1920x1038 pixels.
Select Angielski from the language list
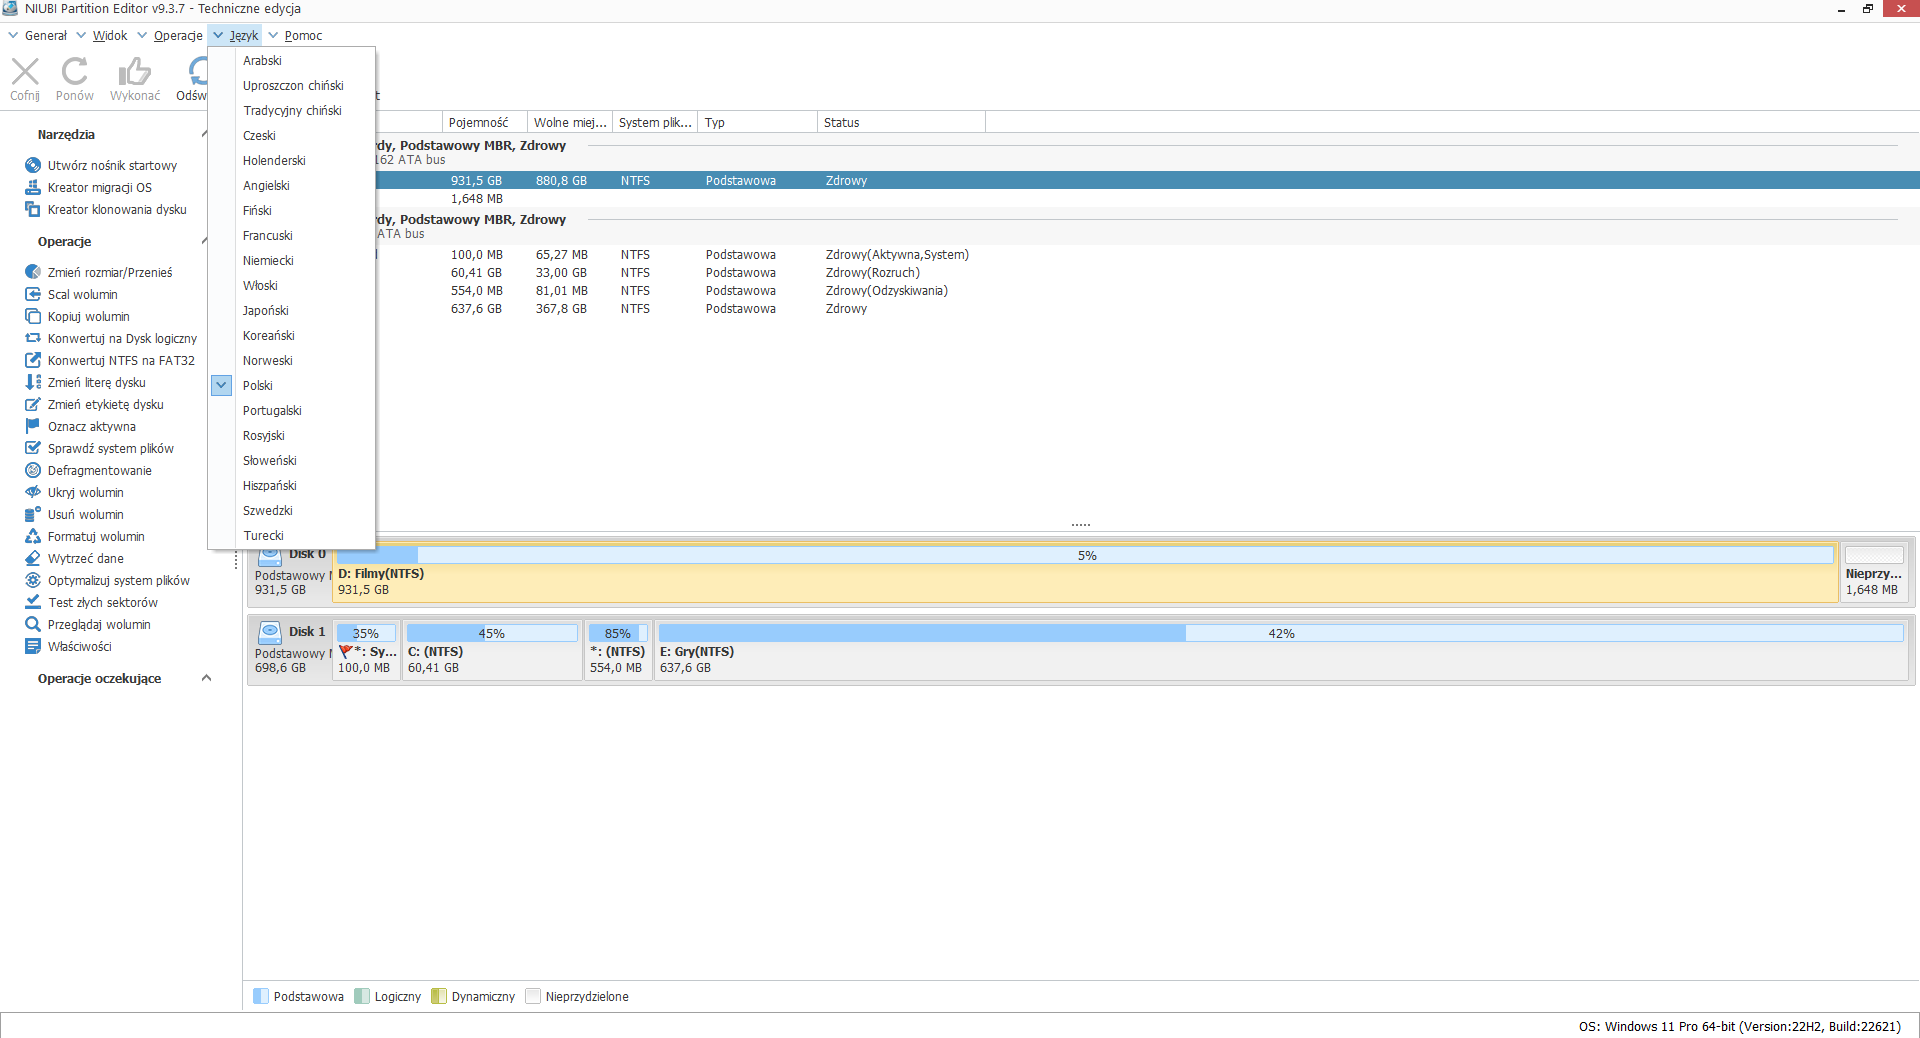tap(266, 185)
